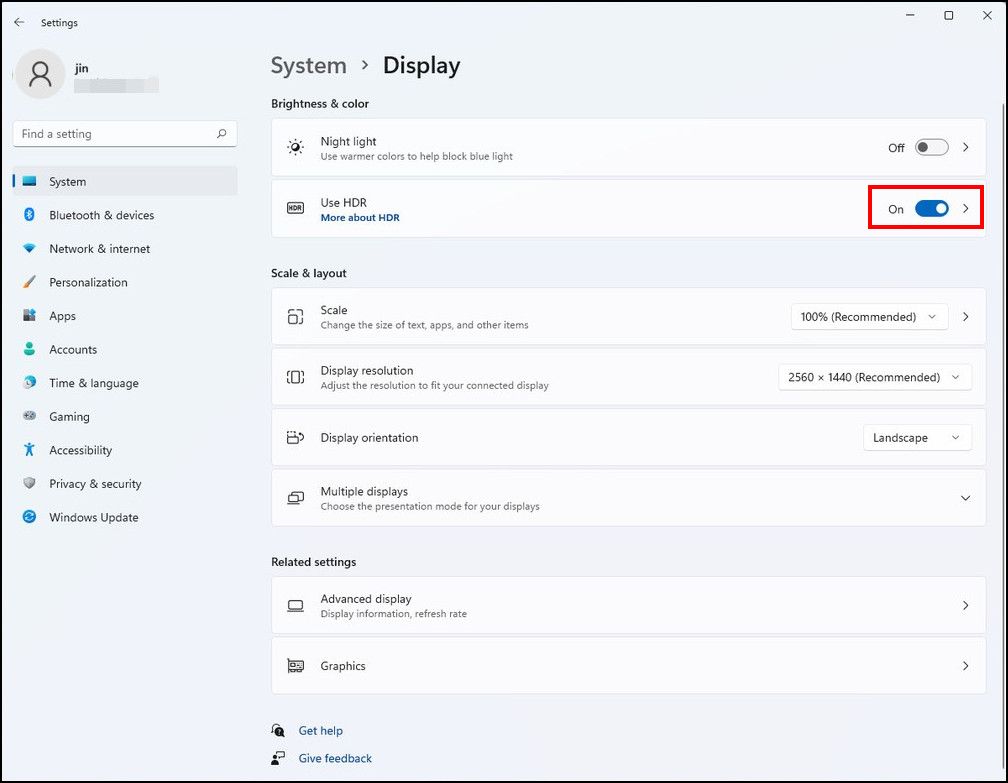Open the More about HDR link
The width and height of the screenshot is (1008, 783).
tap(360, 218)
